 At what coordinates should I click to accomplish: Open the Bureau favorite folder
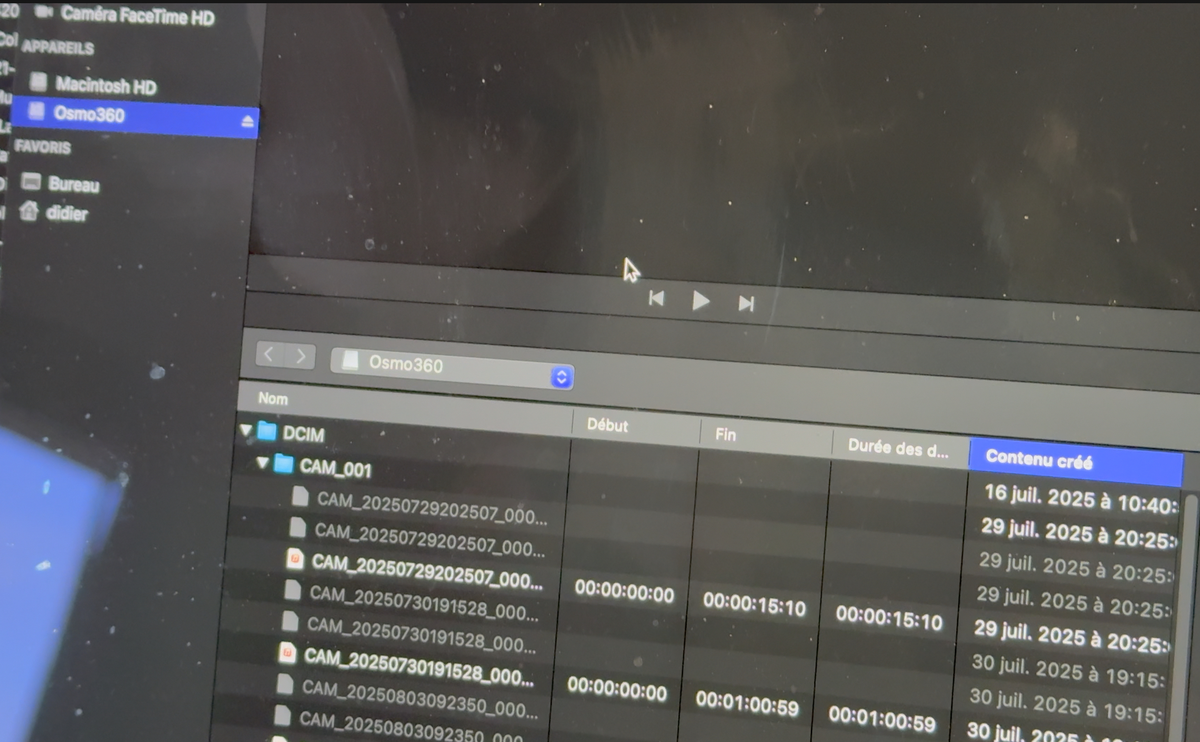tap(73, 184)
